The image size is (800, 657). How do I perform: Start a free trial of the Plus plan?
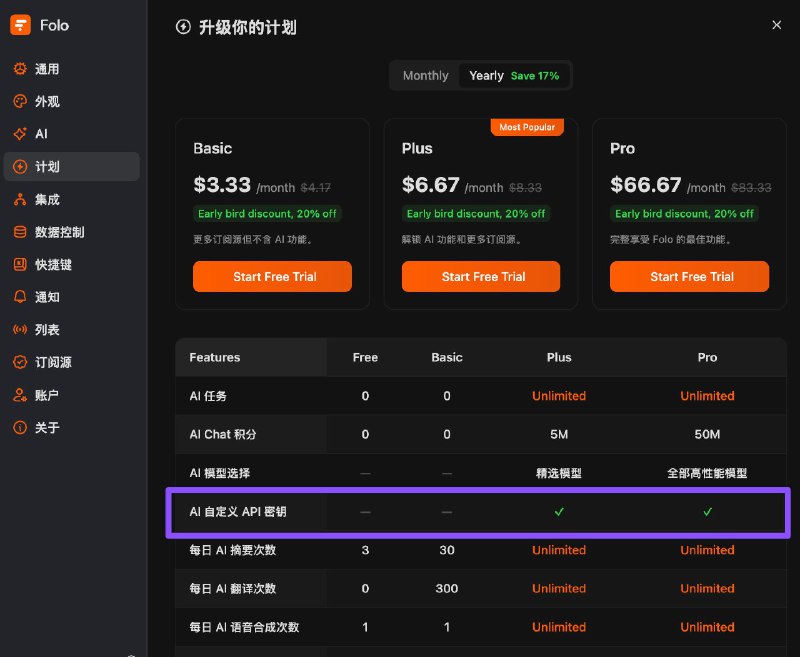481,276
